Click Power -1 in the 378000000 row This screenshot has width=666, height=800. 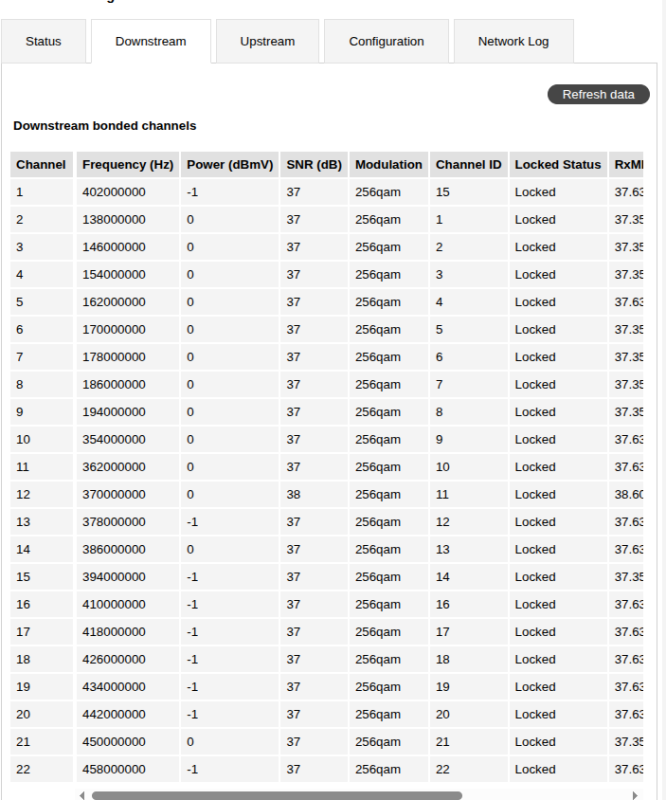(230, 522)
